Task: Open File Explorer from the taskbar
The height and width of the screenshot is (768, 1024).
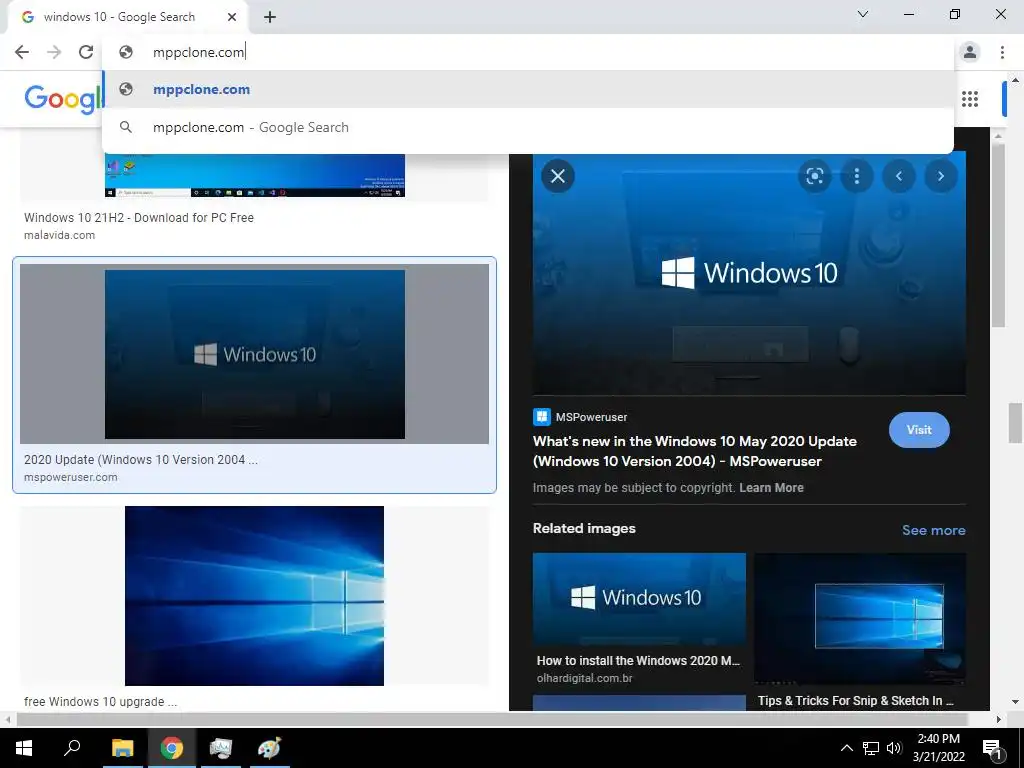Action: 122,748
